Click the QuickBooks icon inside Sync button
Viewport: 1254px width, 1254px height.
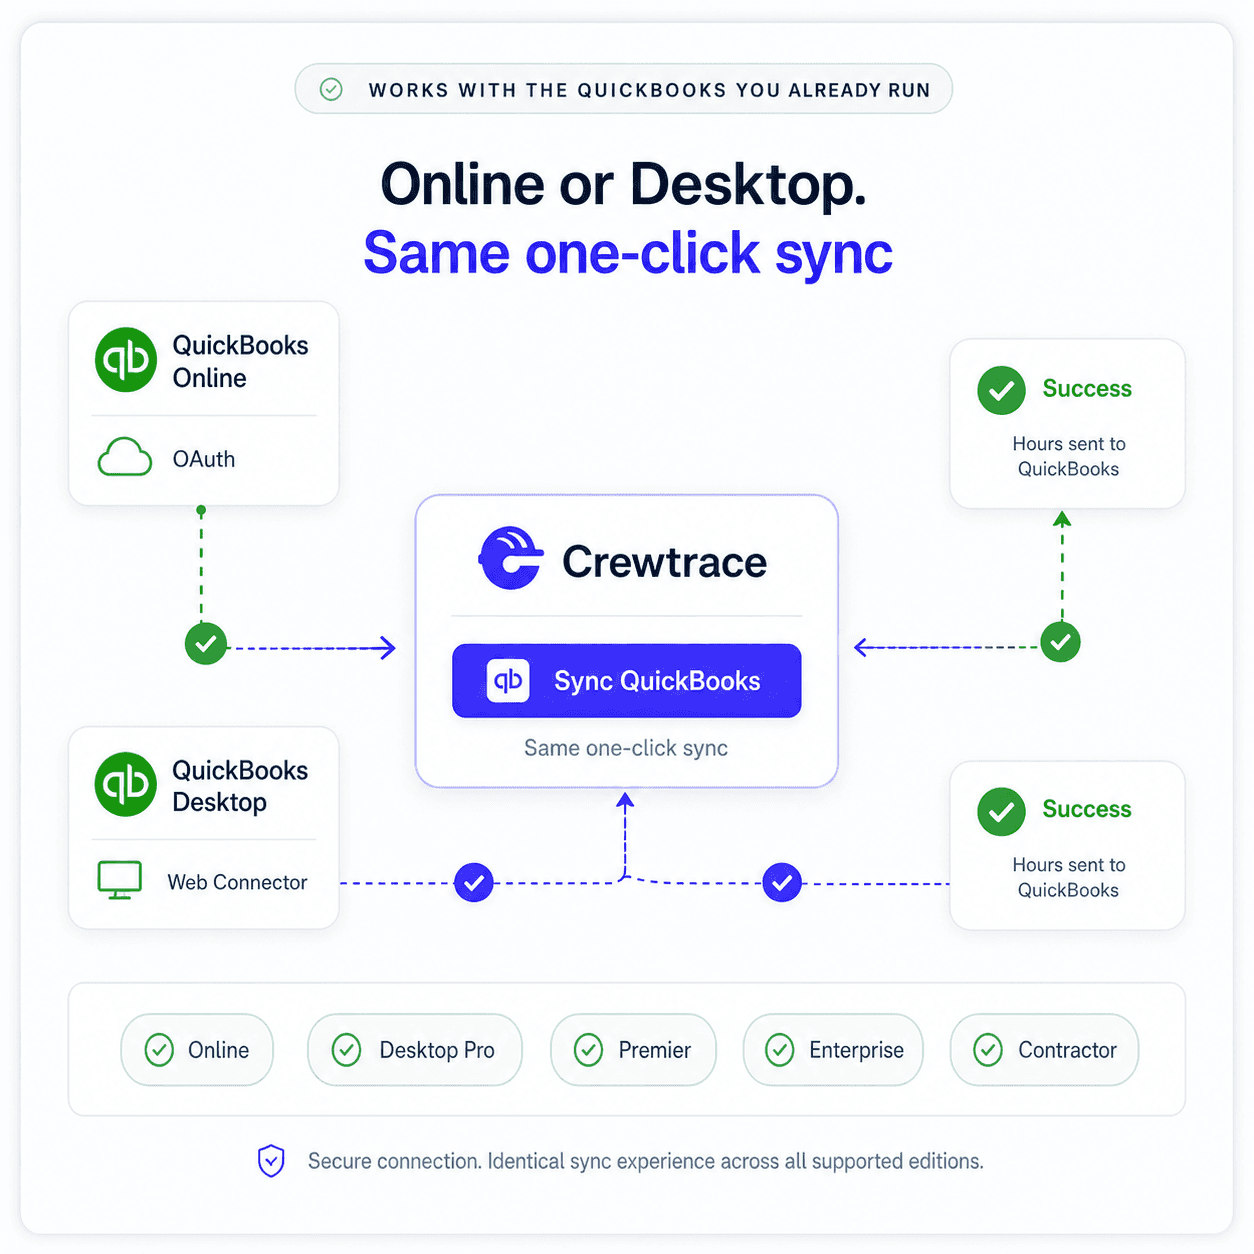pyautogui.click(x=508, y=681)
